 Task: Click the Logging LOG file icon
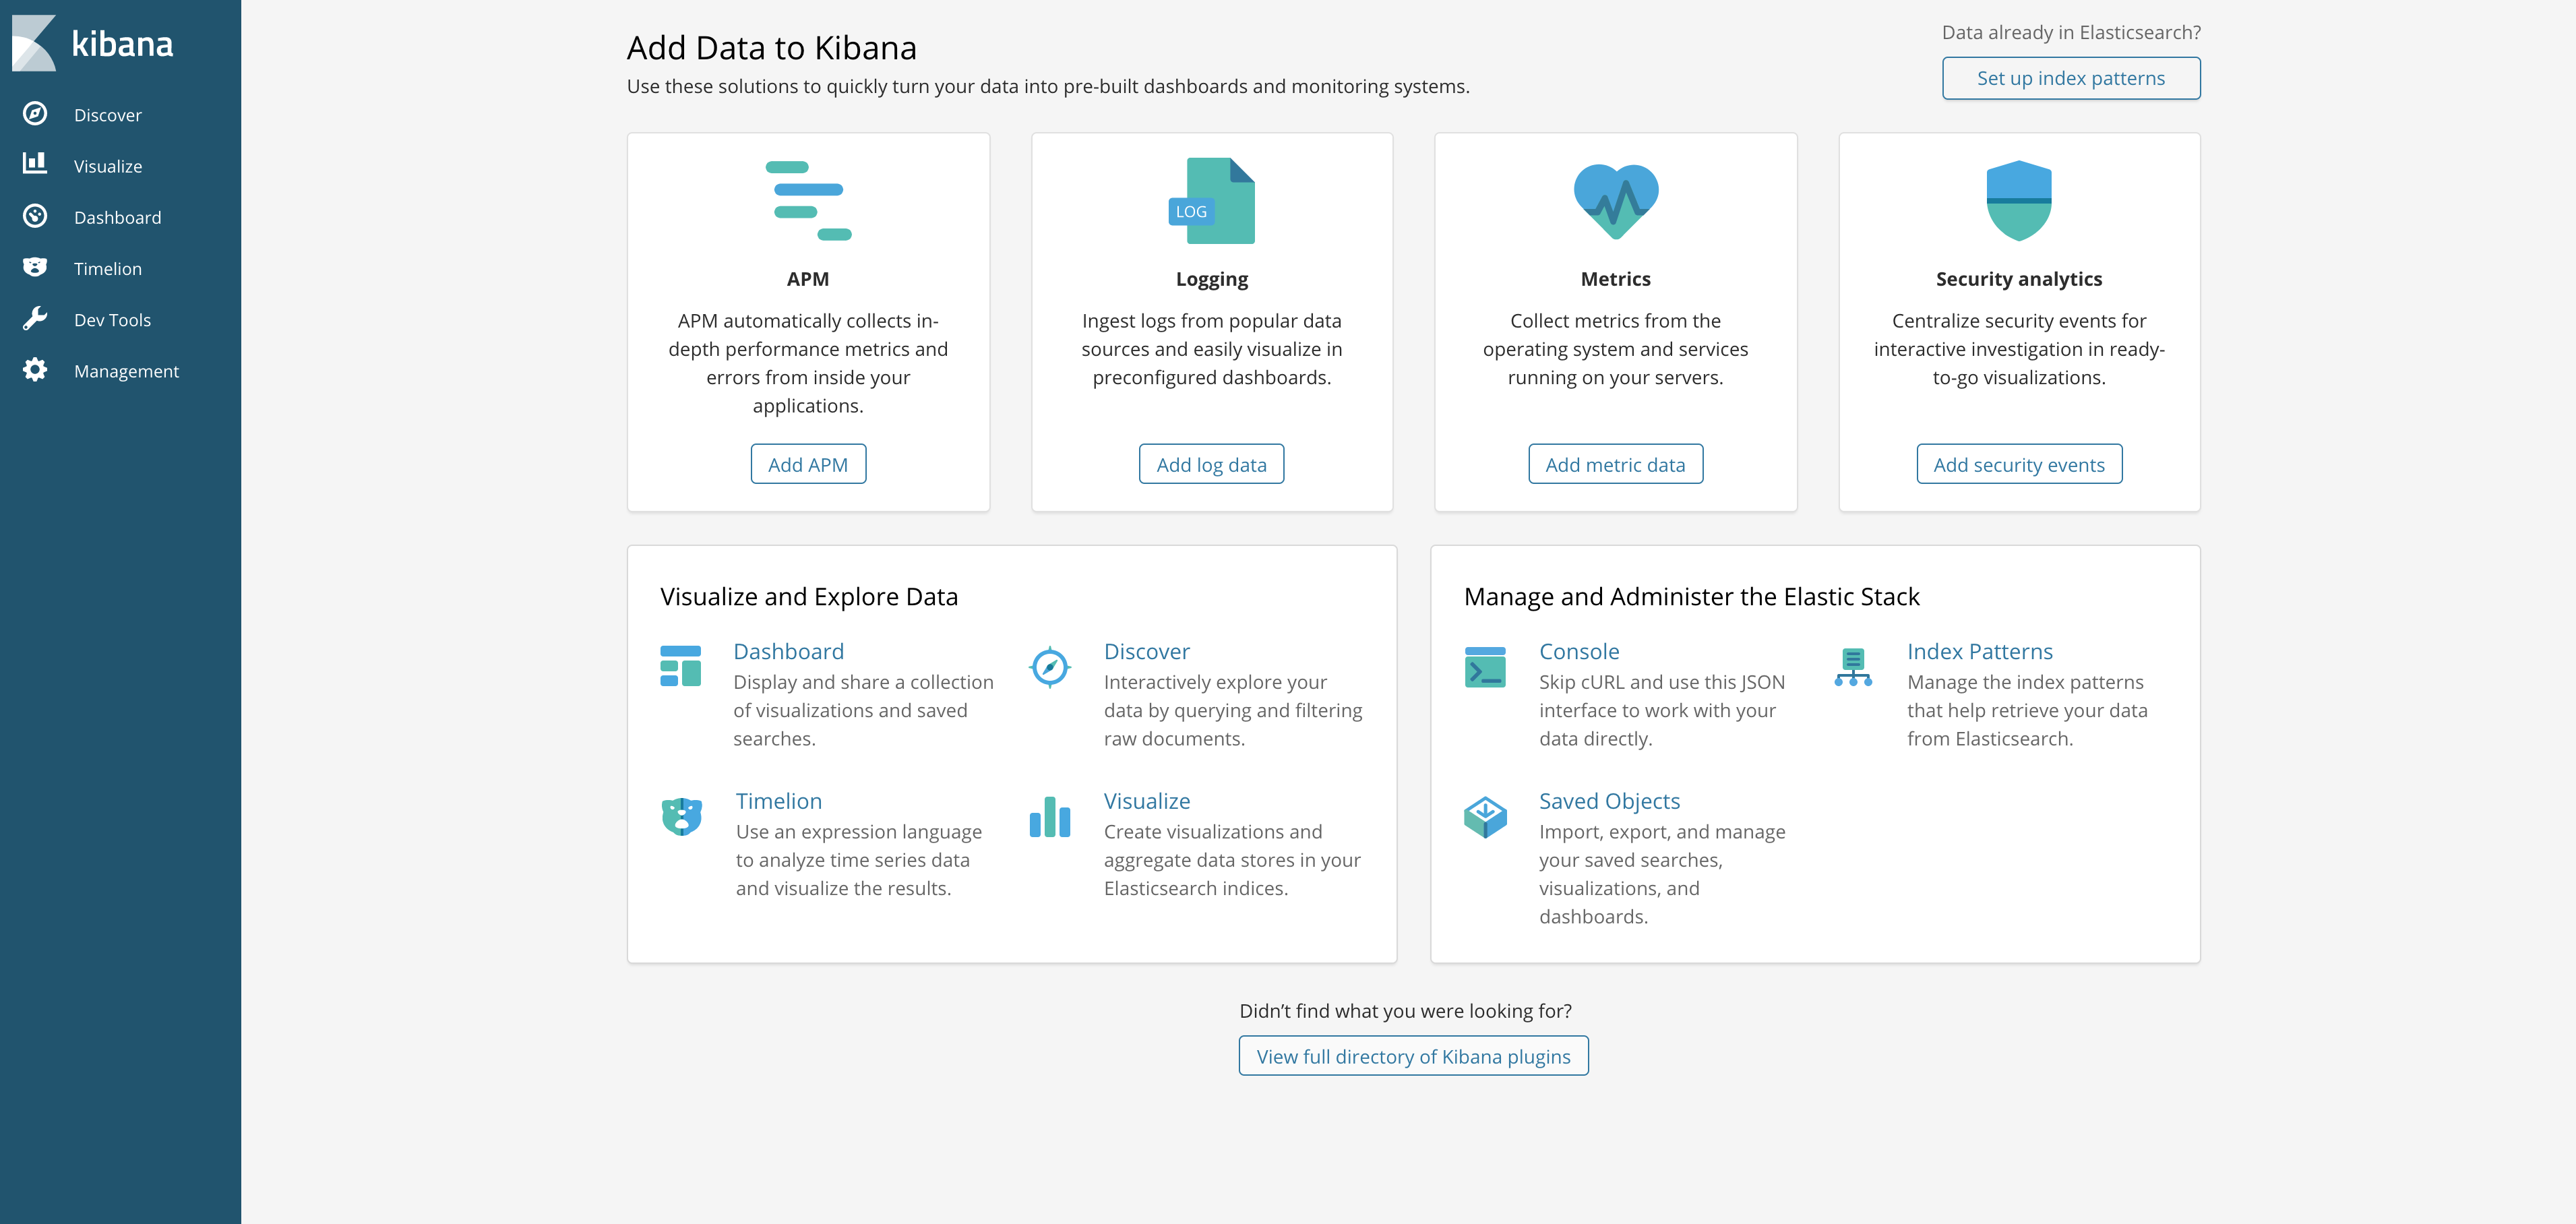1211,201
